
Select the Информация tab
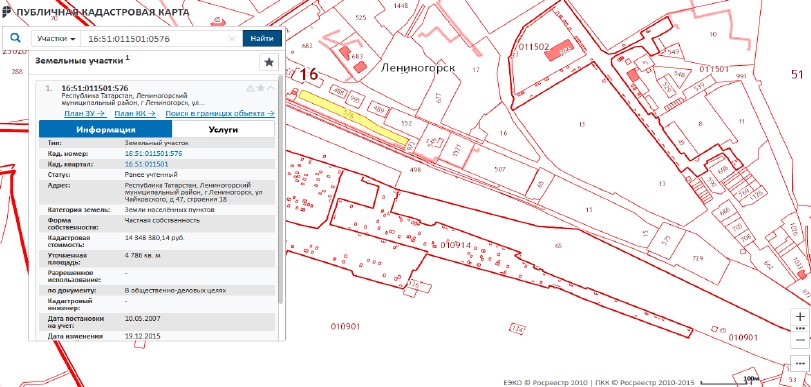coord(106,129)
